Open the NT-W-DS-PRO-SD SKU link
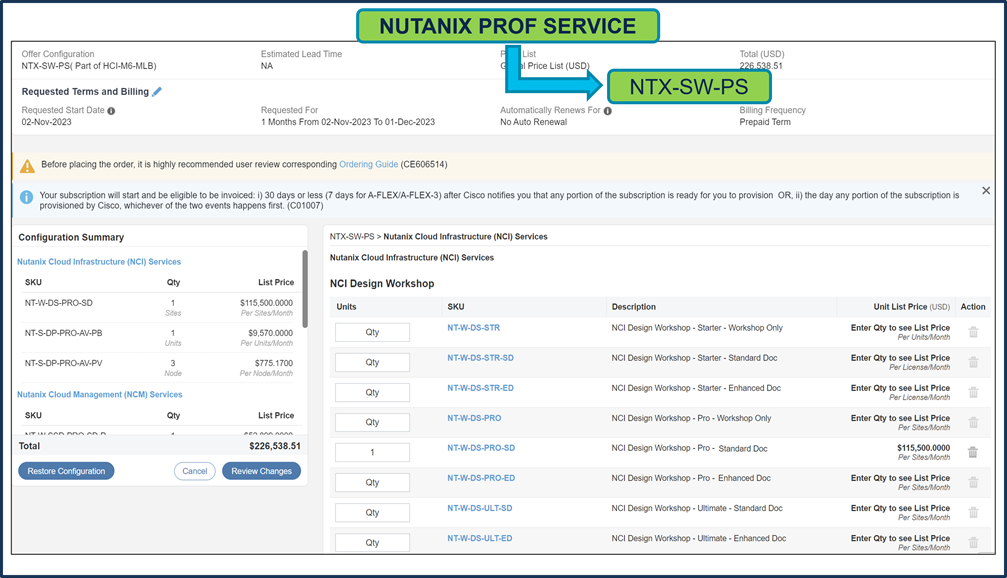1007x578 pixels. pos(481,448)
